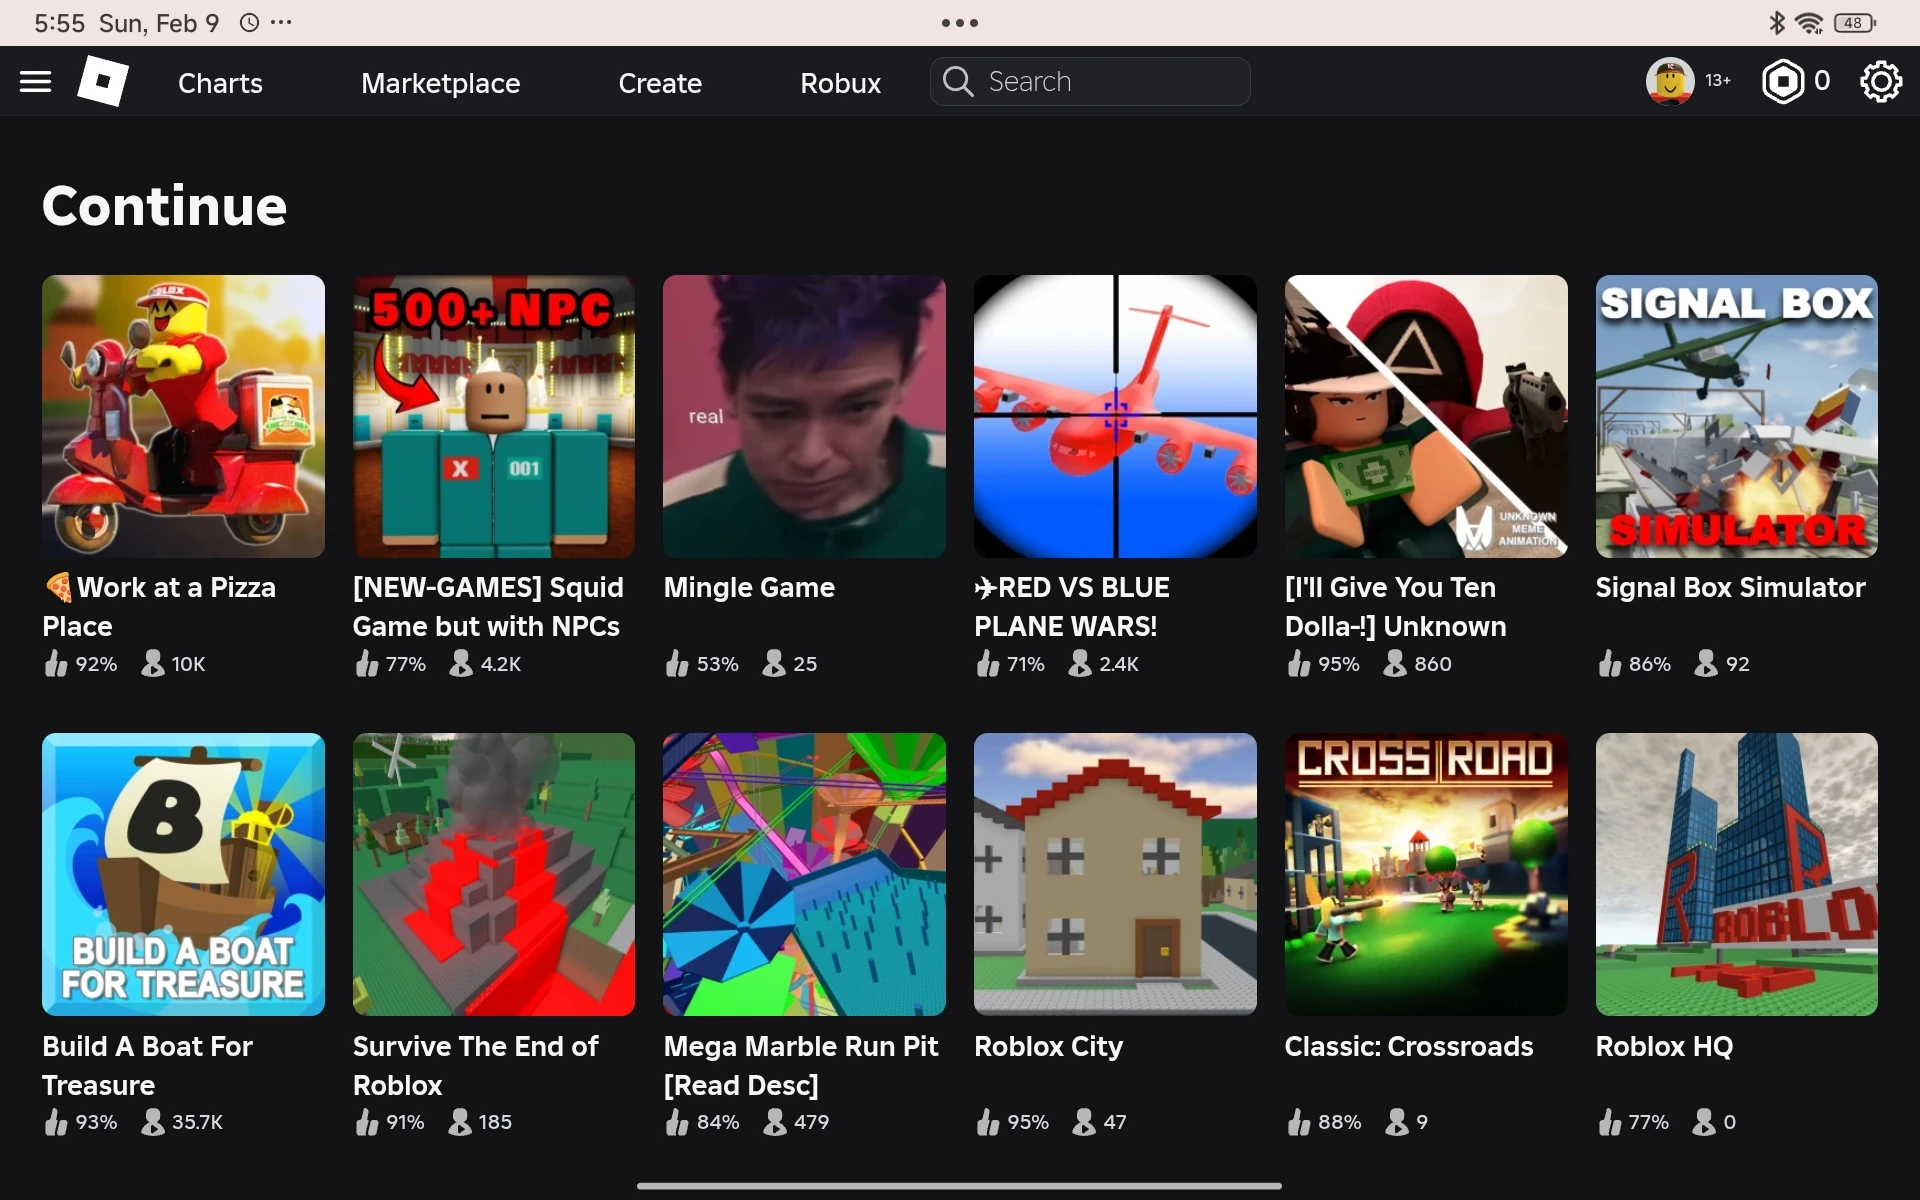Click the clock alarm icon in the status bar
The width and height of the screenshot is (1920, 1200).
(x=247, y=22)
